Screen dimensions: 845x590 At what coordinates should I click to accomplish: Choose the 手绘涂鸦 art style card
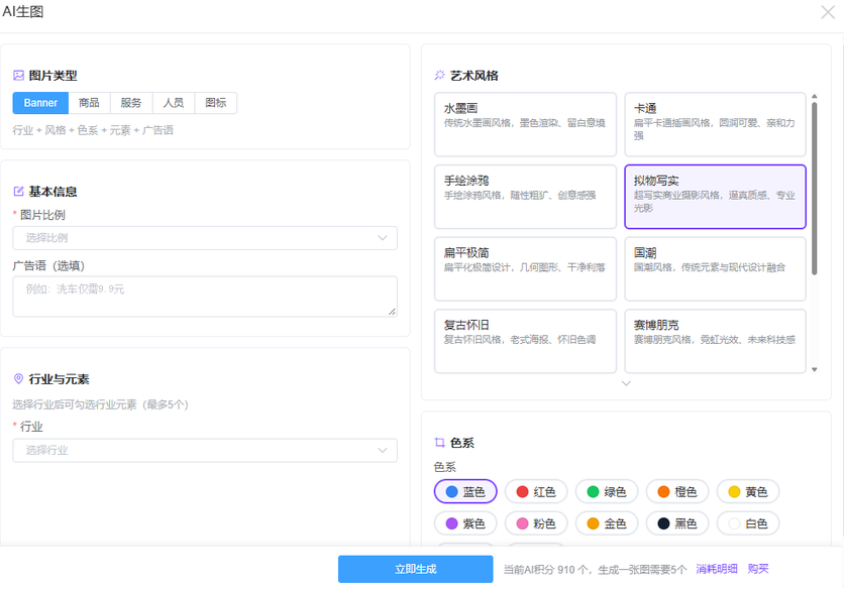click(525, 197)
